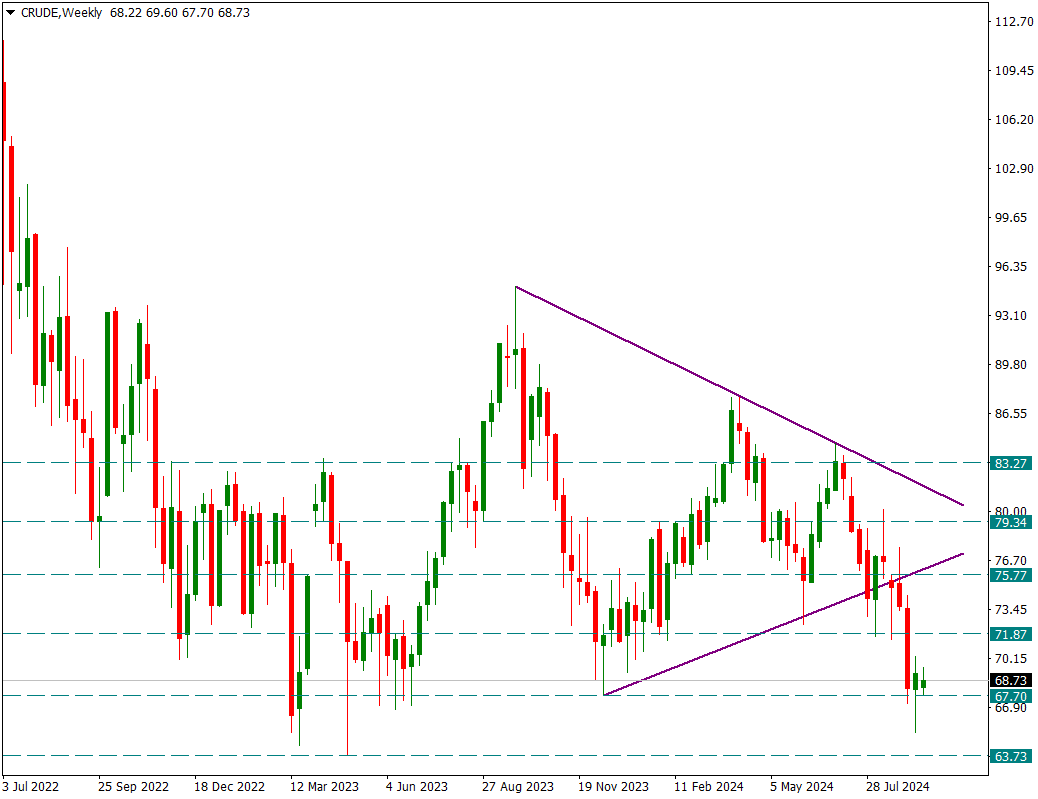Open the chart menu triangle beside CRUDE,Weekly
The height and width of the screenshot is (799, 1038).
point(10,13)
